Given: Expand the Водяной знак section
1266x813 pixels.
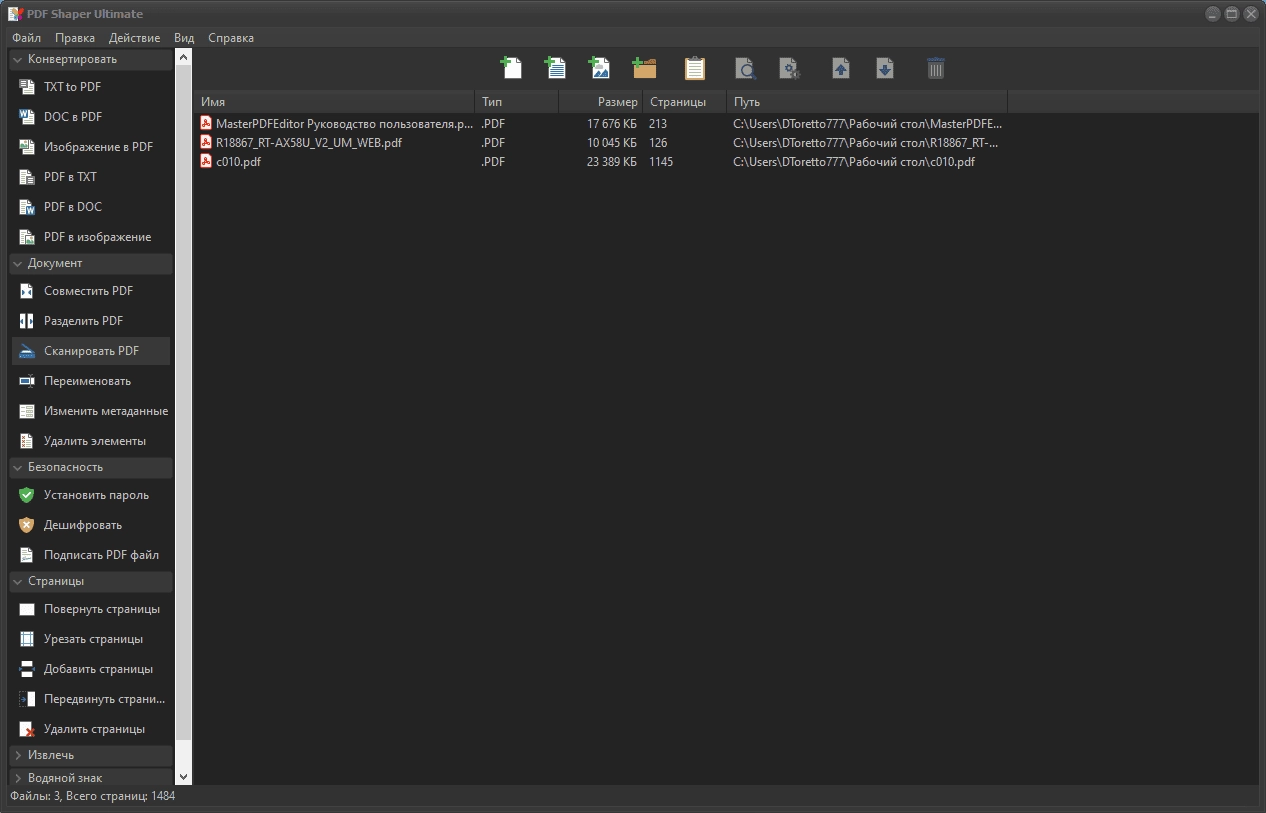Looking at the screenshot, I should tap(91, 777).
